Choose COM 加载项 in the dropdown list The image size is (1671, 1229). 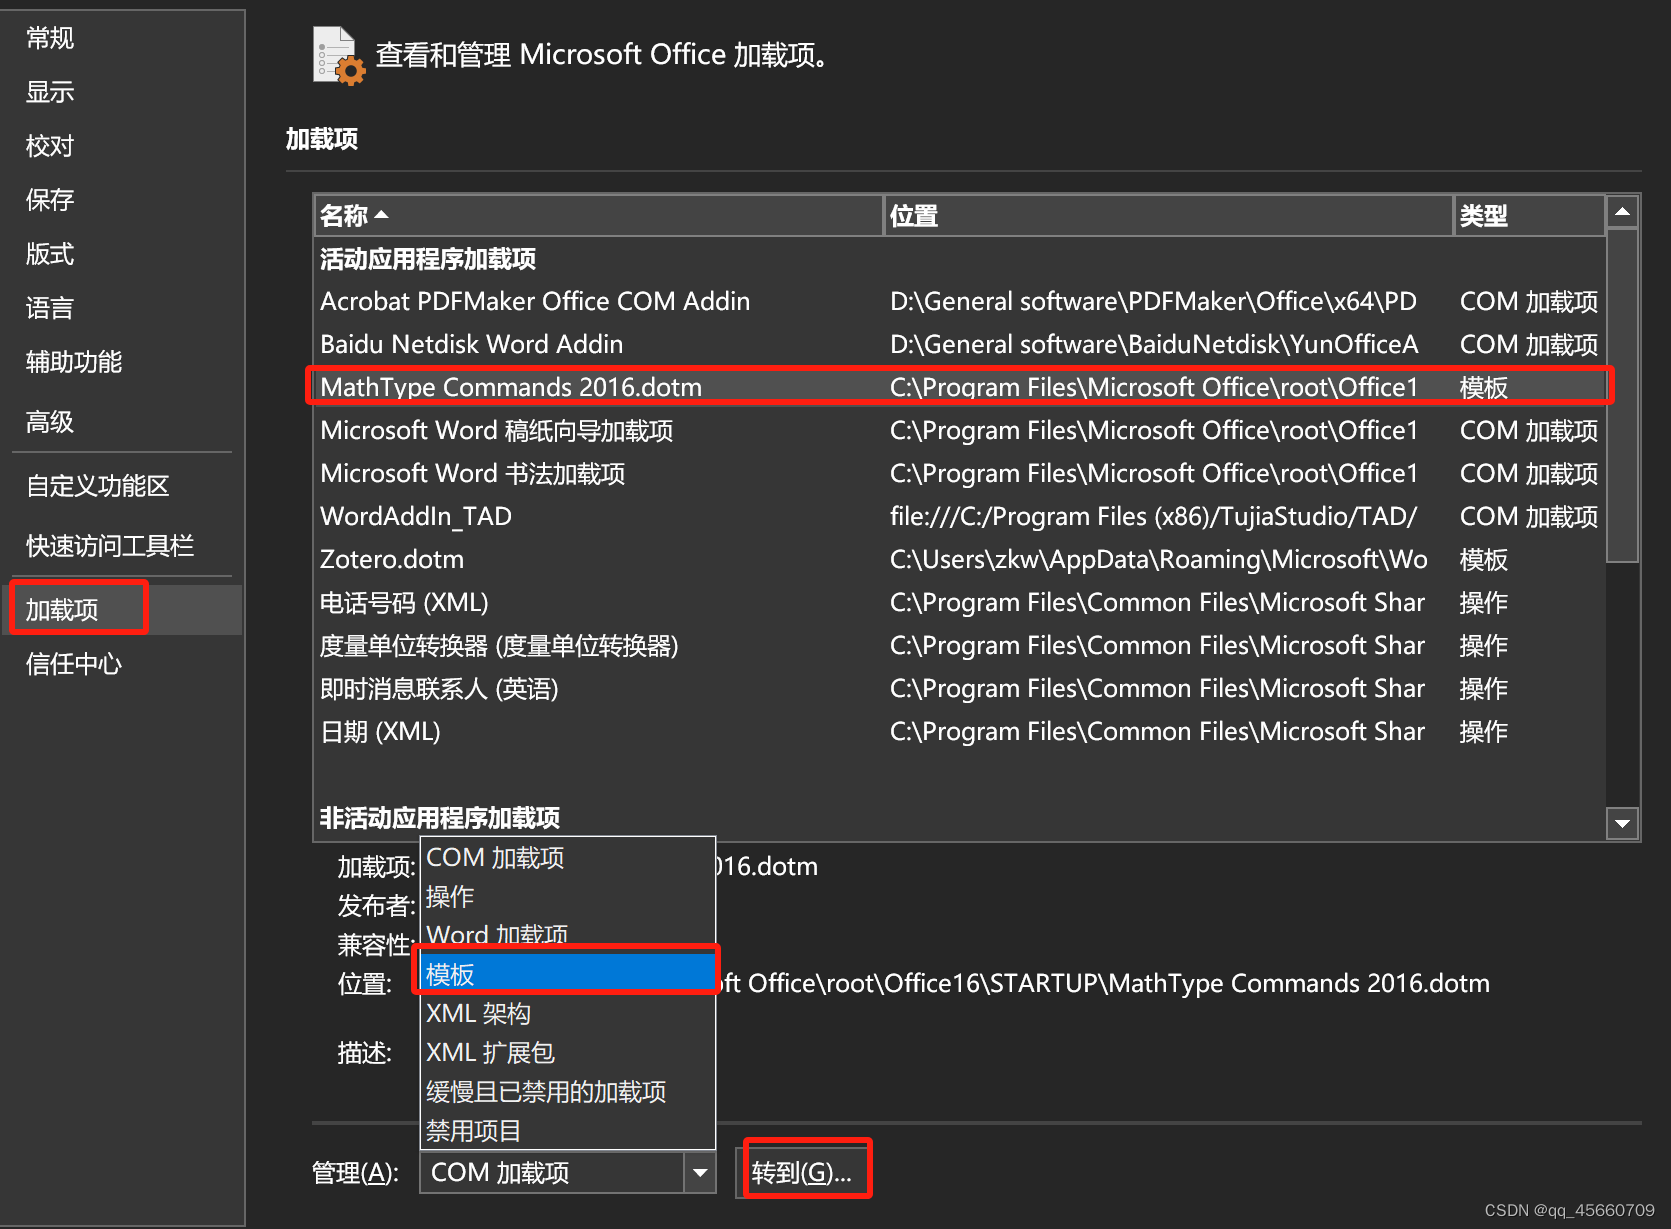568,858
